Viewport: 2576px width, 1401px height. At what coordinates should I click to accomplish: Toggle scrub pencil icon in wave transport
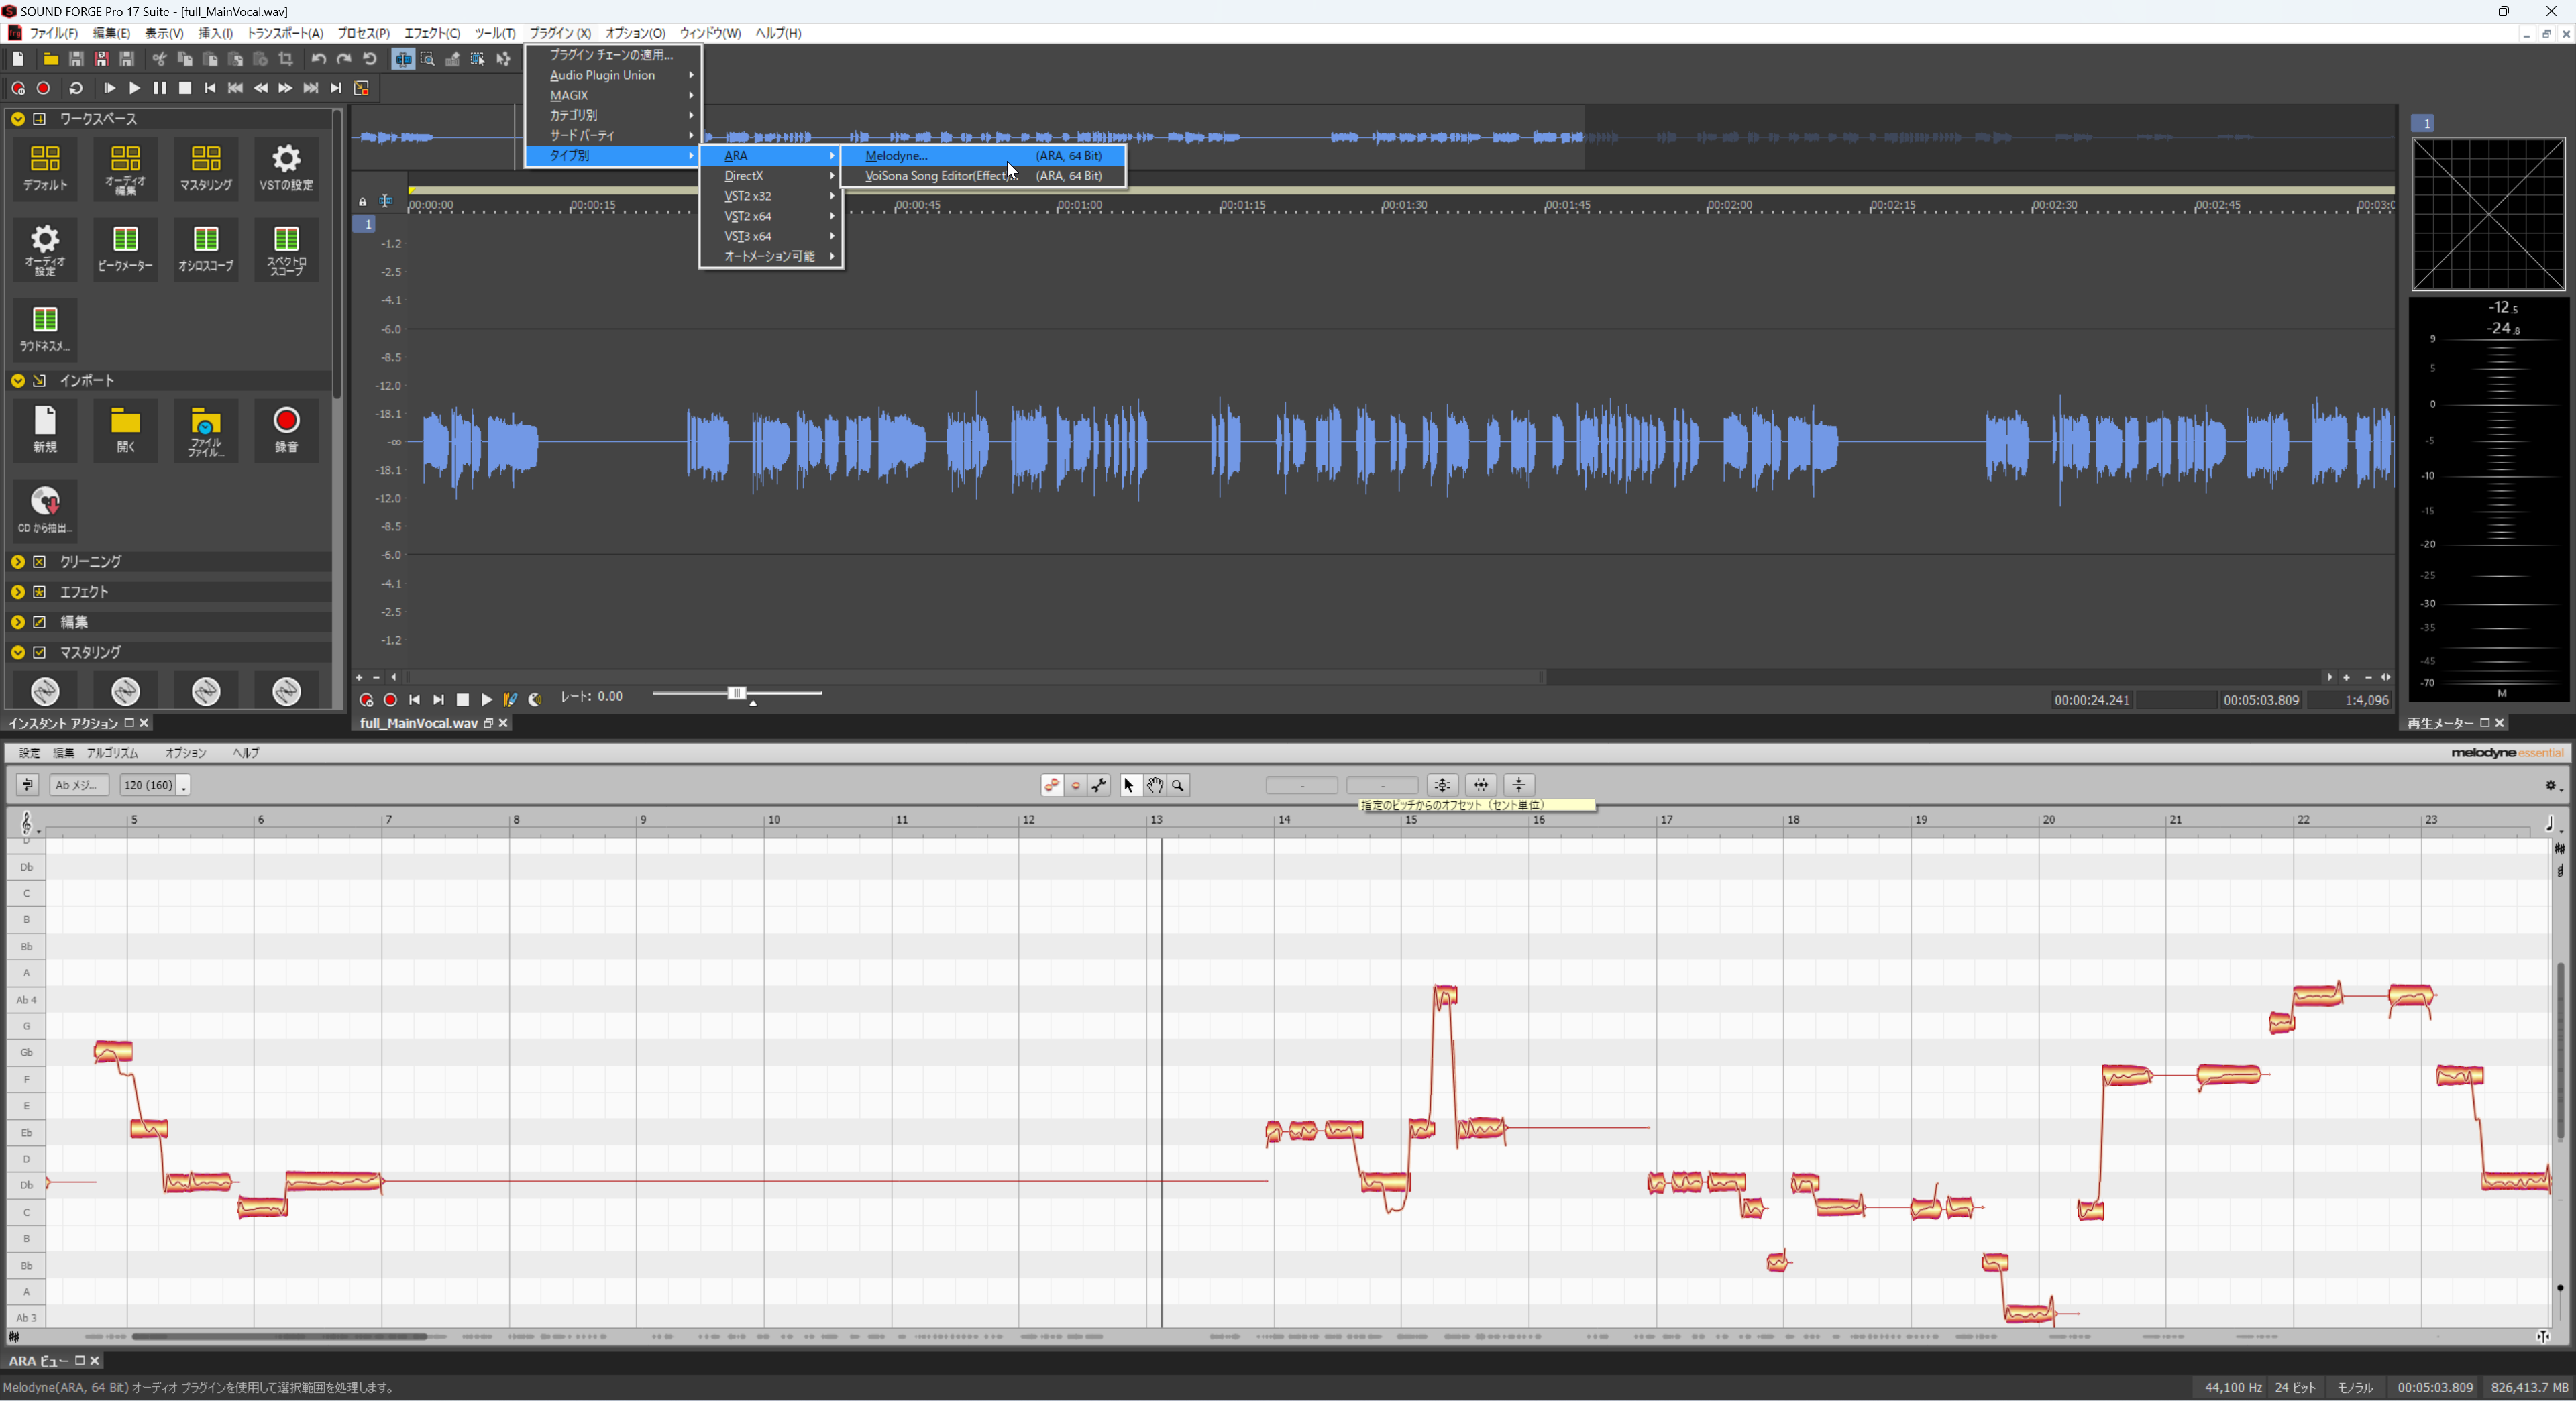[510, 700]
